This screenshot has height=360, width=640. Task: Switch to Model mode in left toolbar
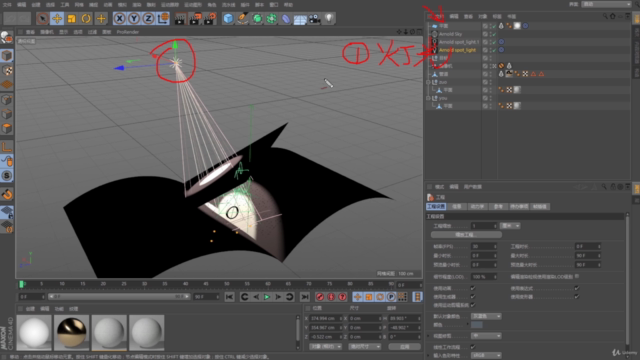tap(7, 56)
